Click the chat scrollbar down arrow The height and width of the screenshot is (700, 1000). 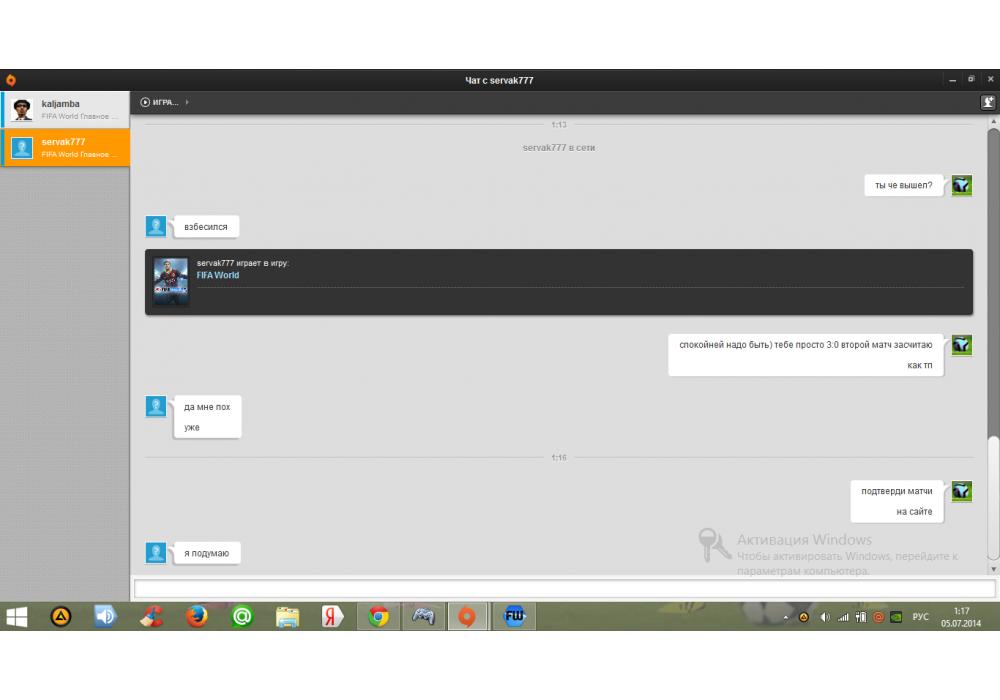click(993, 569)
